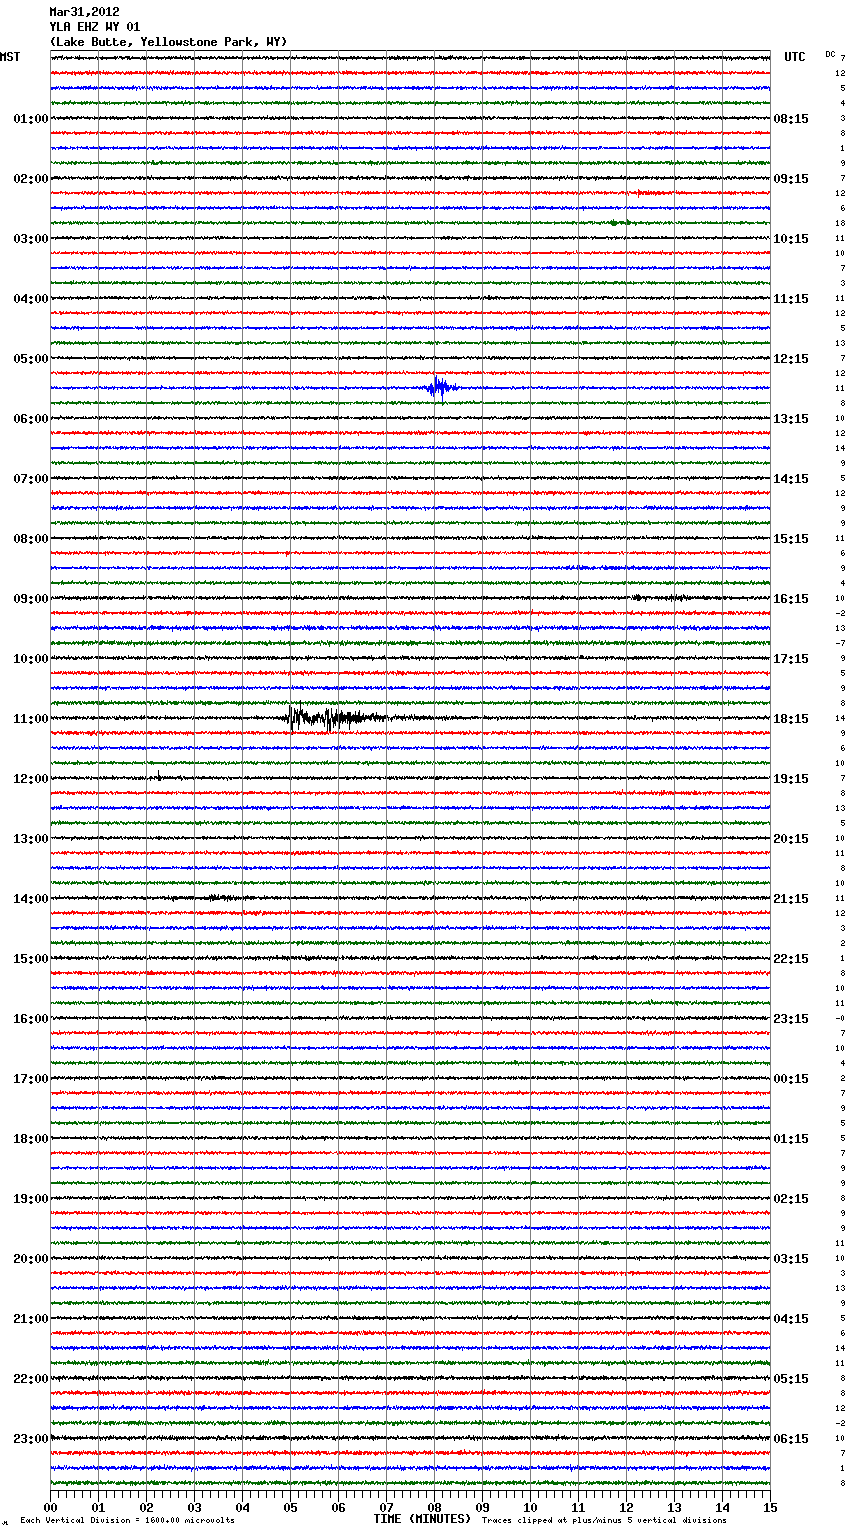Select the 03:00 MST time label
The width and height of the screenshot is (850, 1534).
[31, 239]
